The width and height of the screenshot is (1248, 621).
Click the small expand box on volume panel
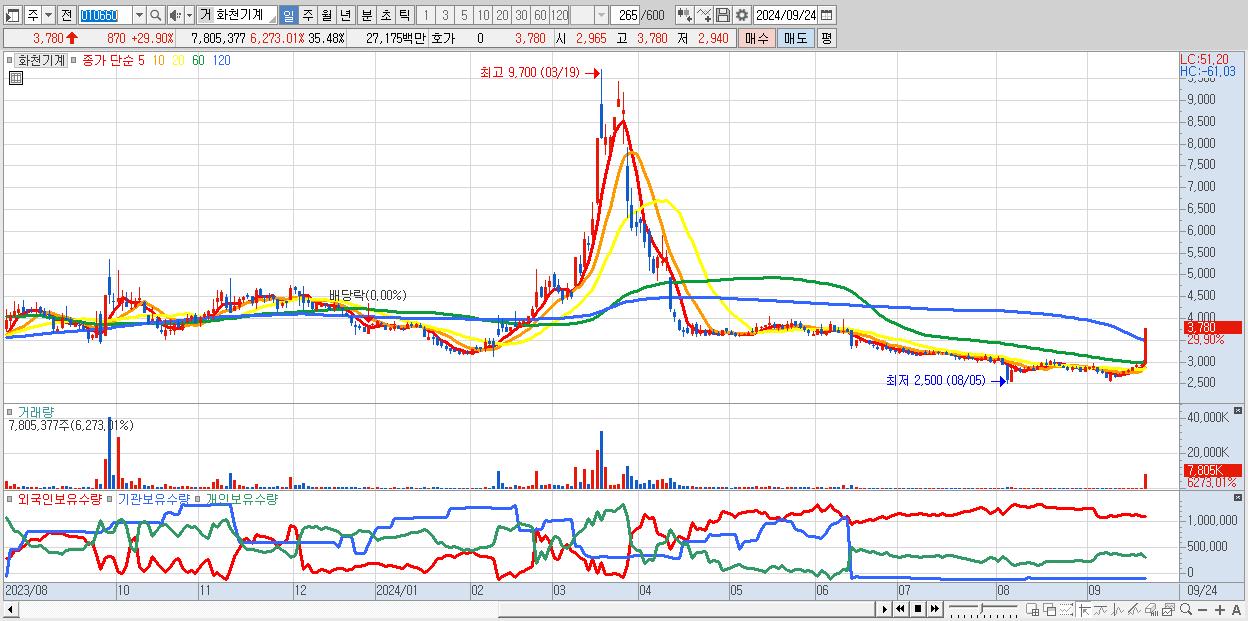tap(1239, 411)
